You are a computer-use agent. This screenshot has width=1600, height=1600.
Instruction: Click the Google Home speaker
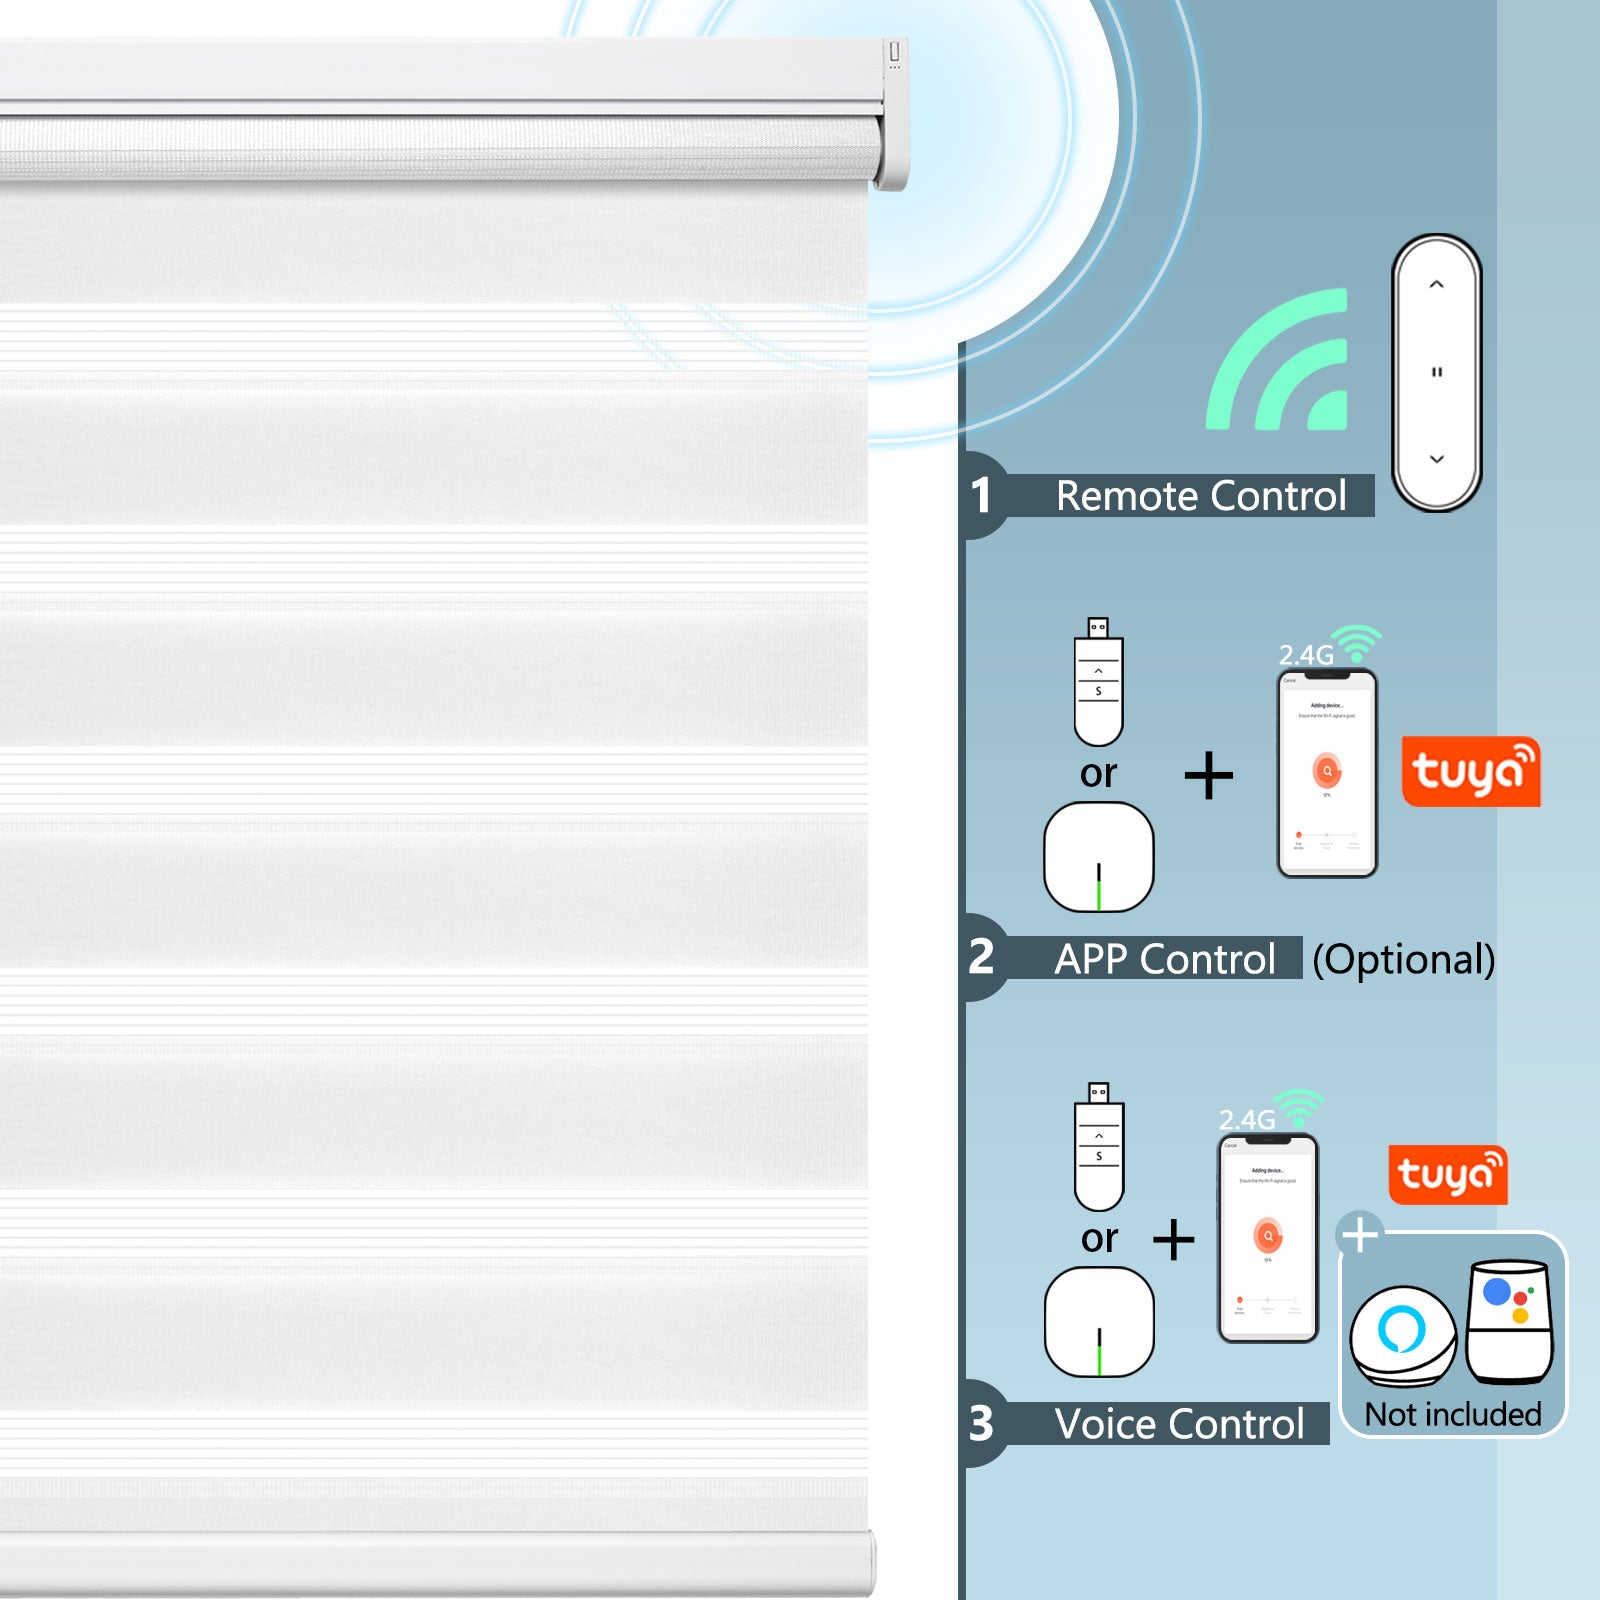pyautogui.click(x=1509, y=1321)
